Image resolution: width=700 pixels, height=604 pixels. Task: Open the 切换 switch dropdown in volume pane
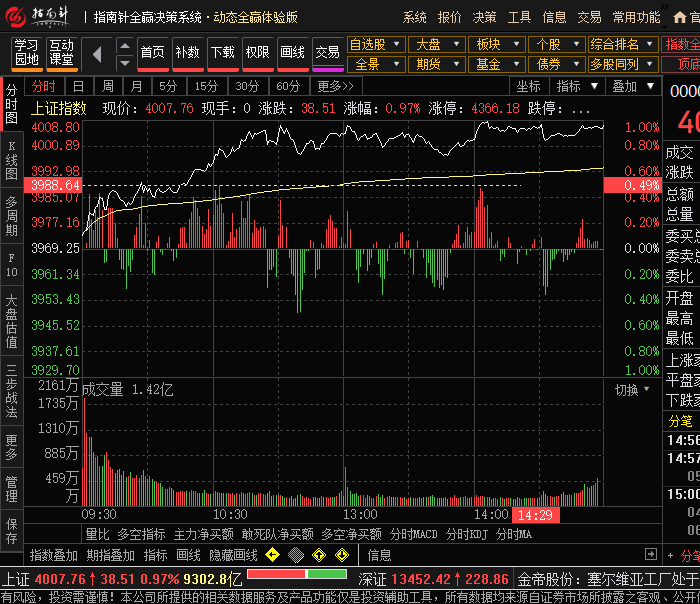click(x=632, y=390)
